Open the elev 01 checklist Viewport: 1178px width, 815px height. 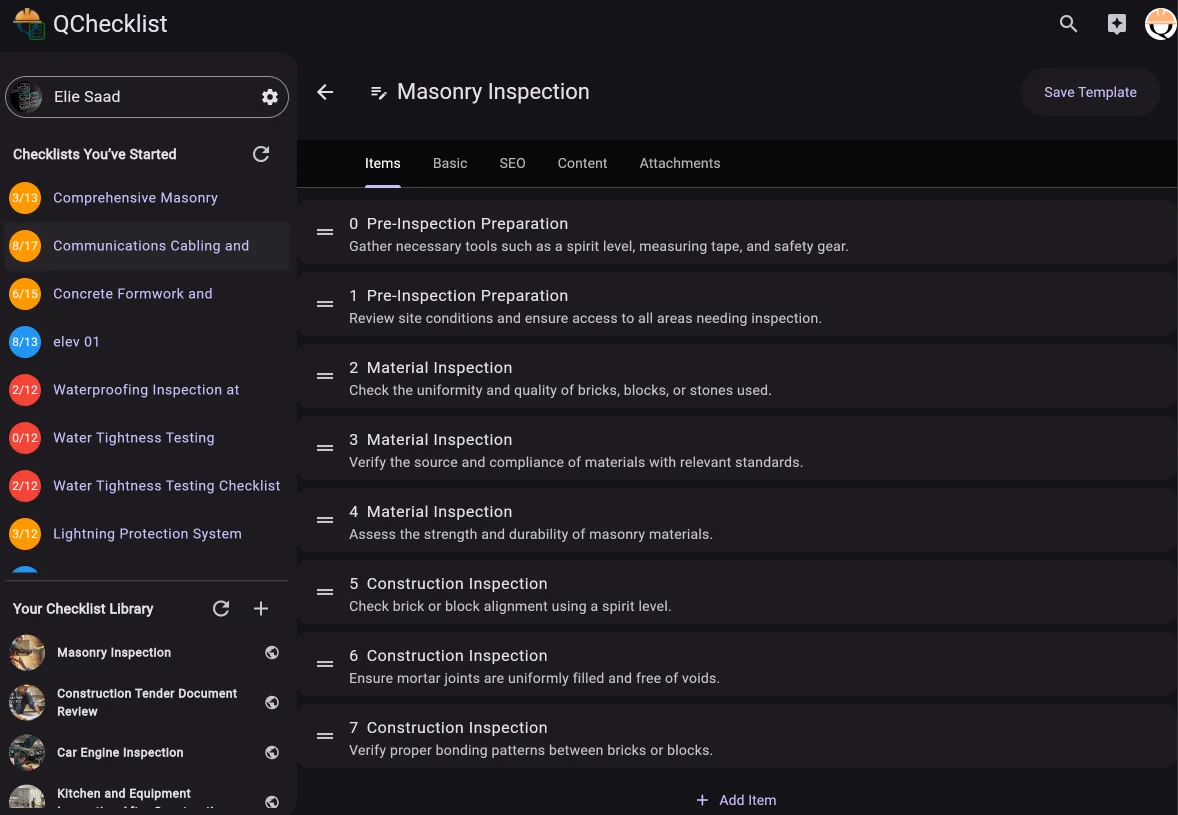77,341
